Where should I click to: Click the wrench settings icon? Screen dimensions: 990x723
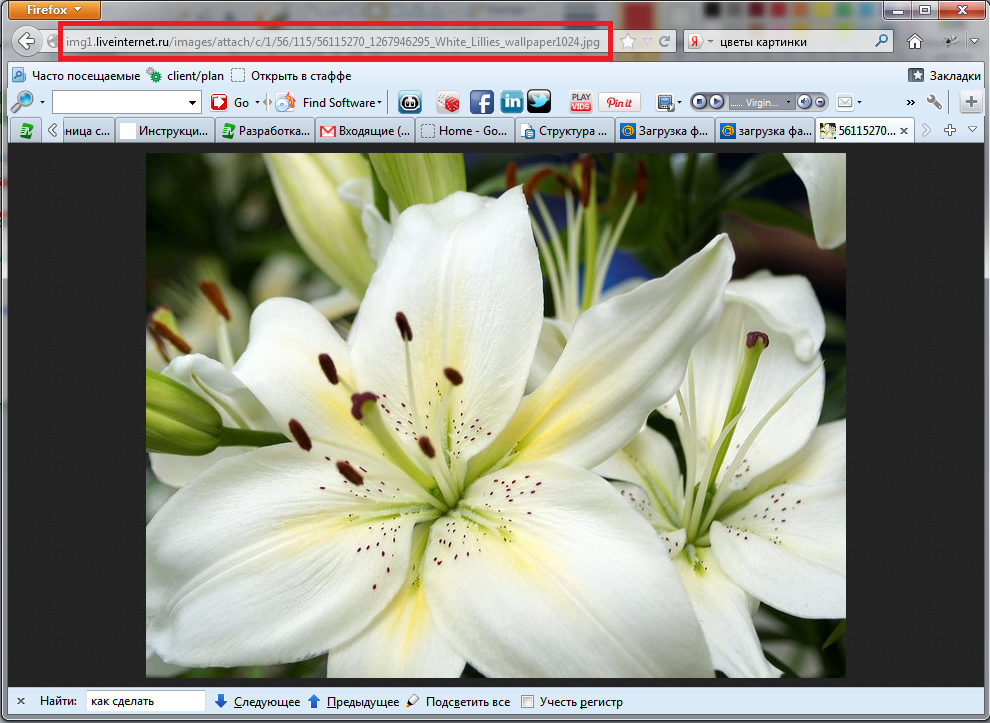[x=934, y=102]
